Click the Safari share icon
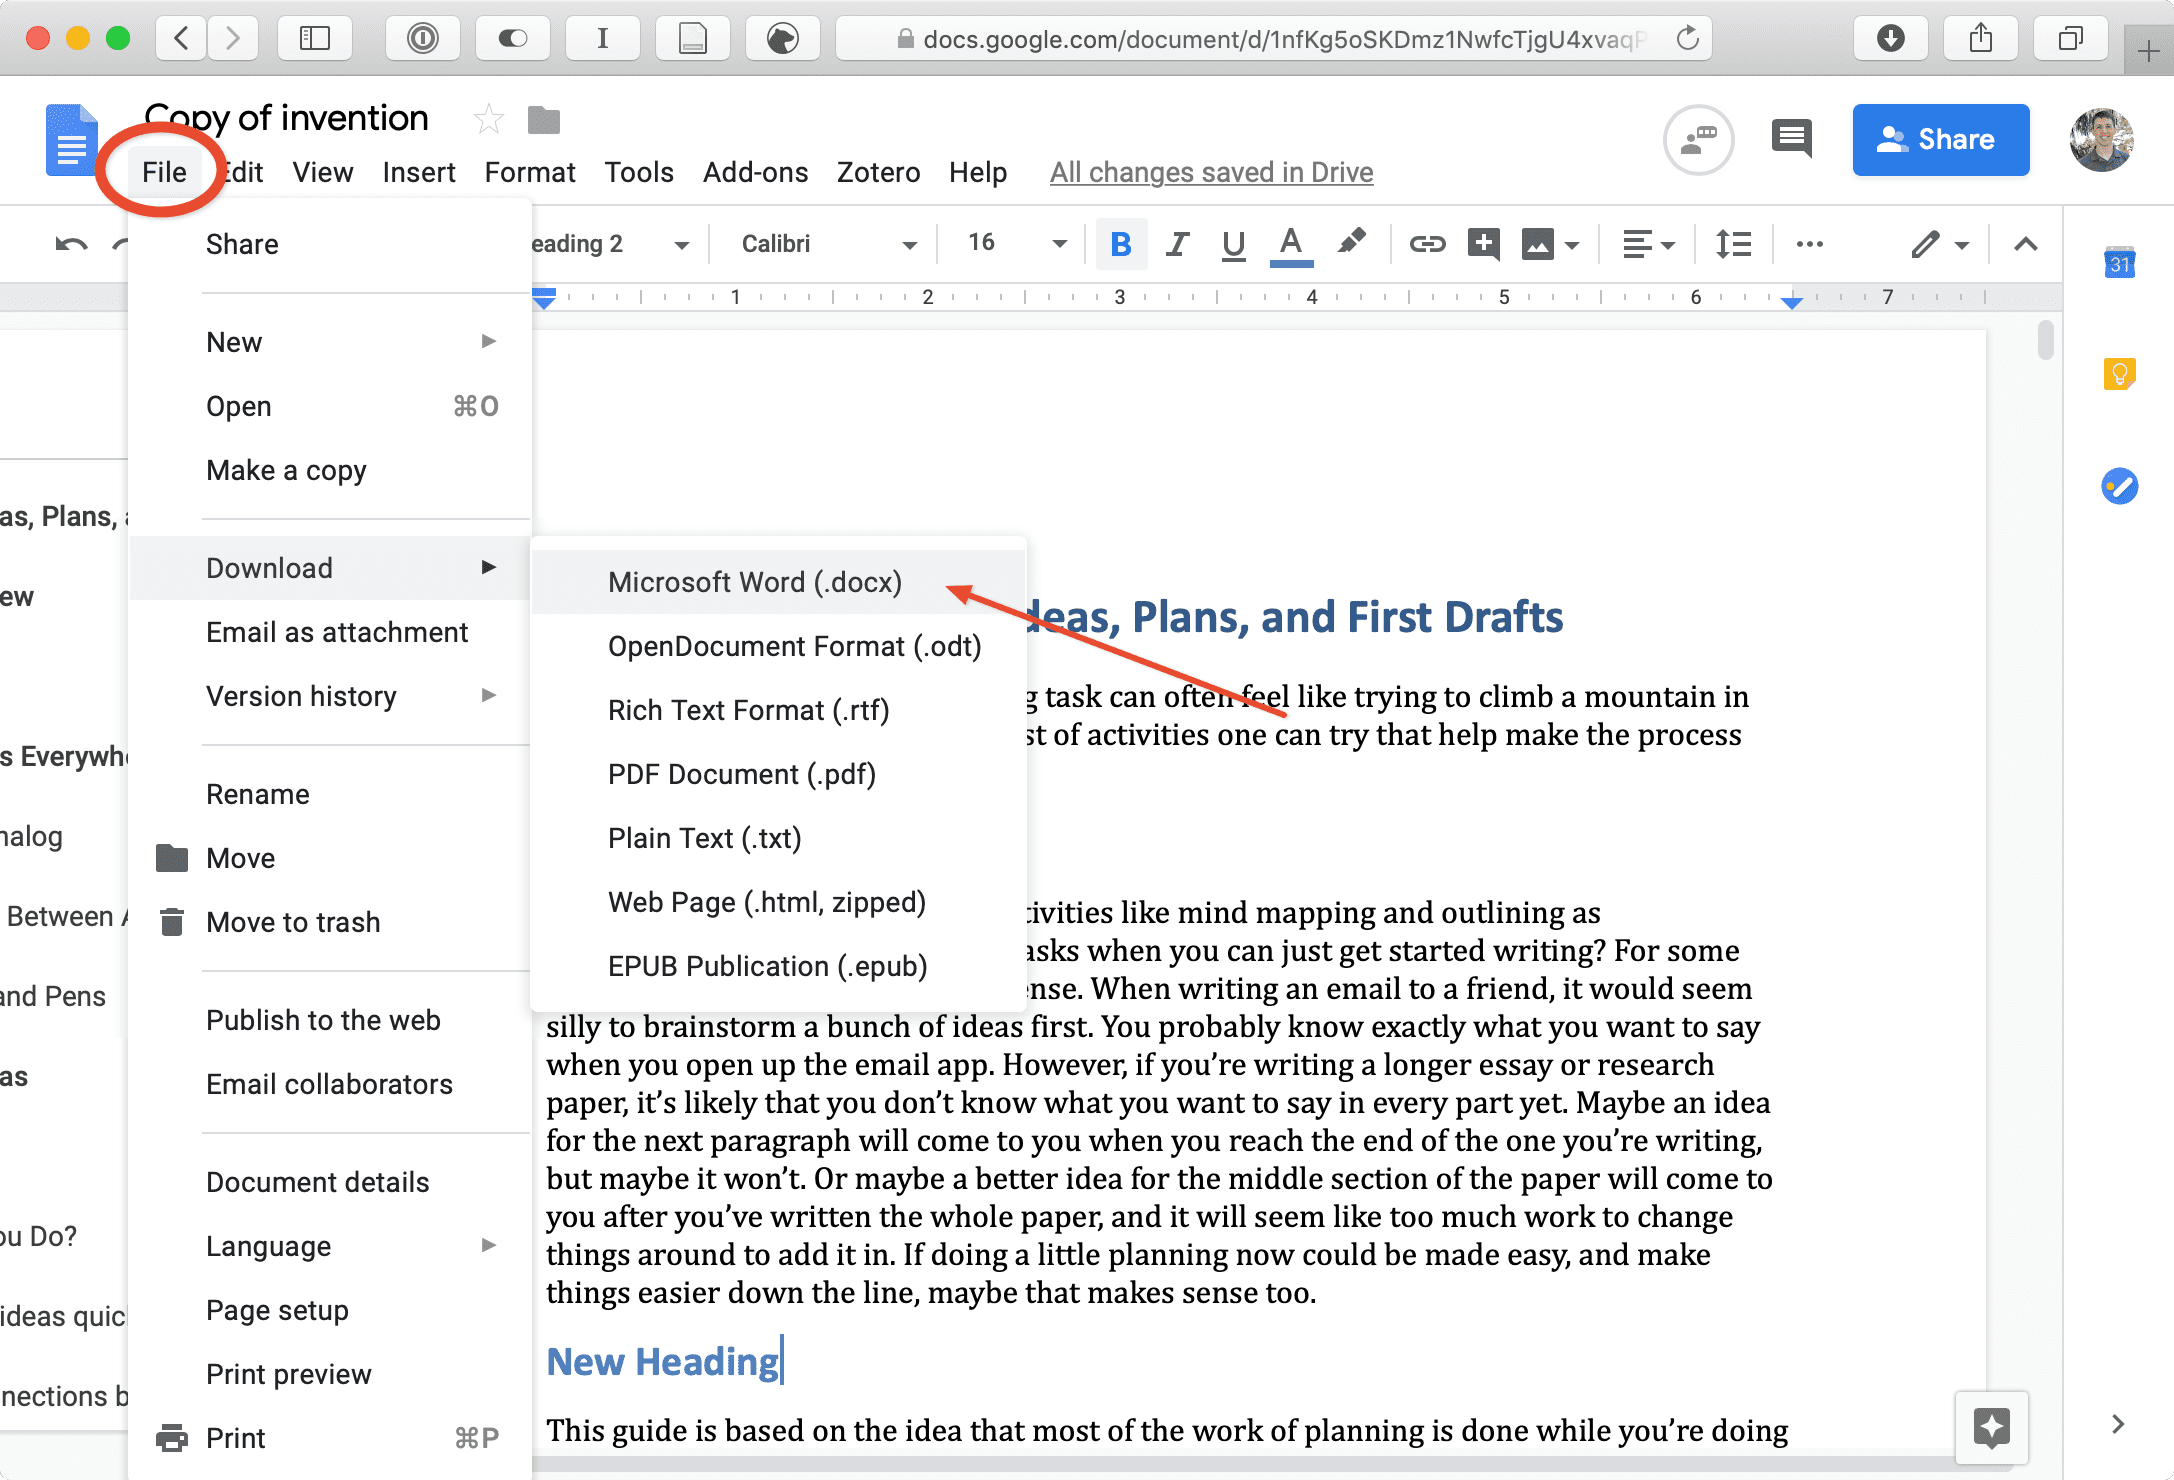Image resolution: width=2174 pixels, height=1480 pixels. 1980,39
